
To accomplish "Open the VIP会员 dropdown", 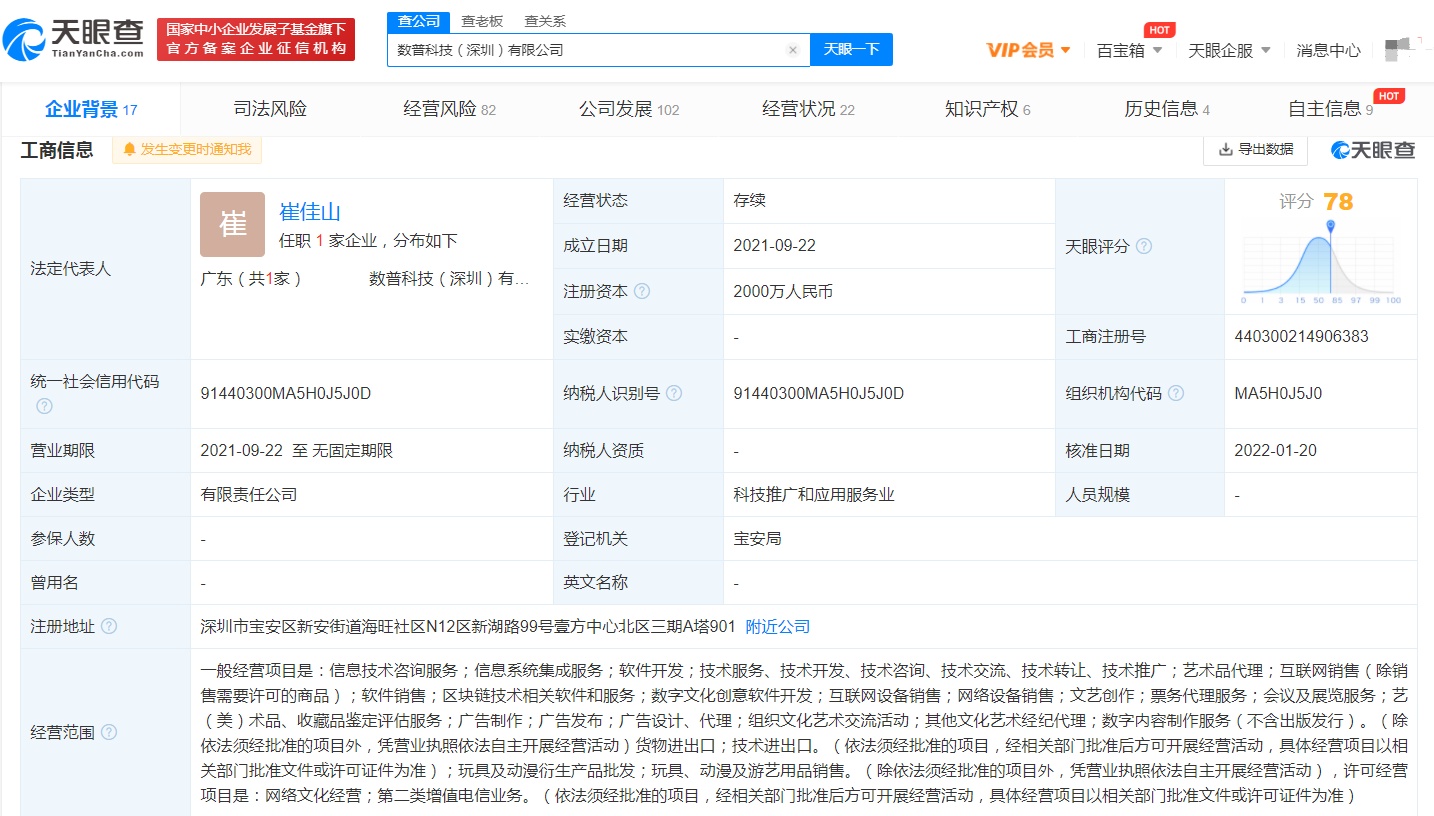I will coord(1029,50).
